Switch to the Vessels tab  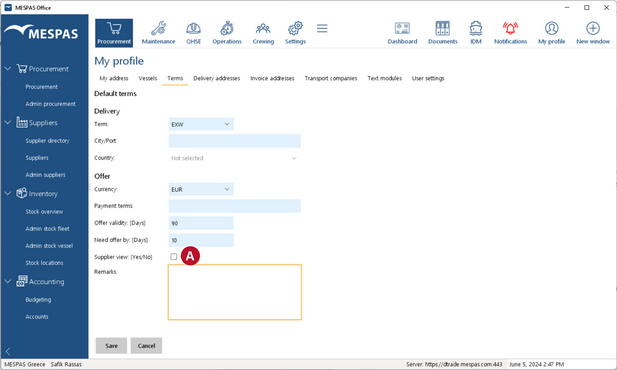click(148, 78)
